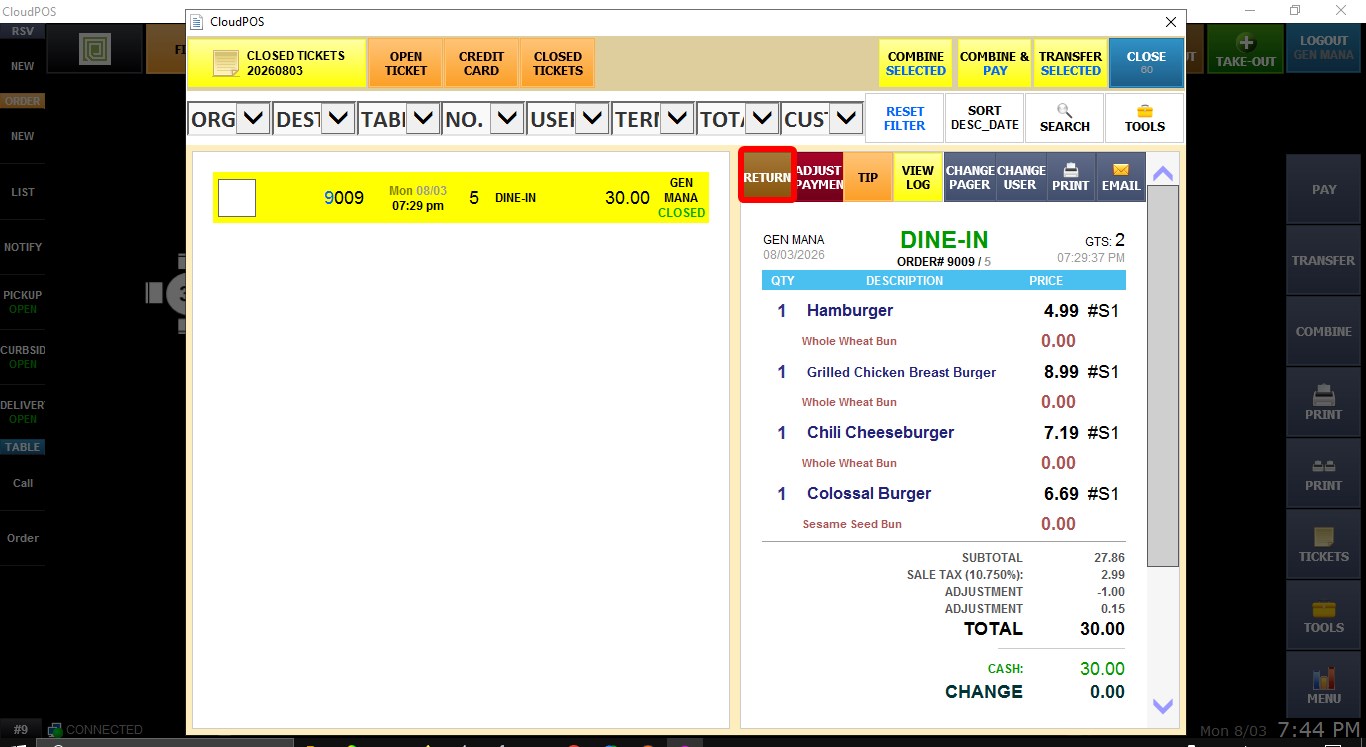Click the CONNECTED status icon at bottom left
Image resolution: width=1366 pixels, height=747 pixels.
click(55, 730)
